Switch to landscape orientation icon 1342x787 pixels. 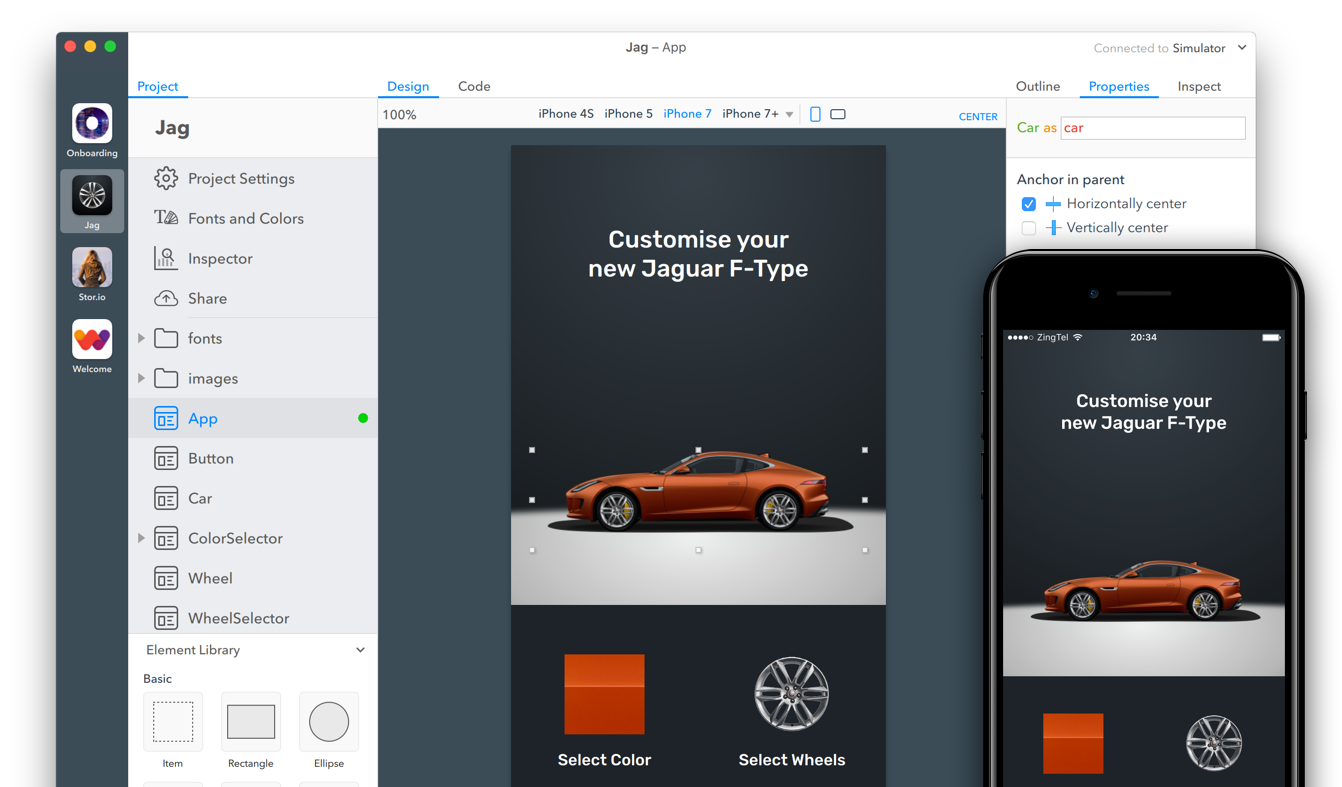838,114
